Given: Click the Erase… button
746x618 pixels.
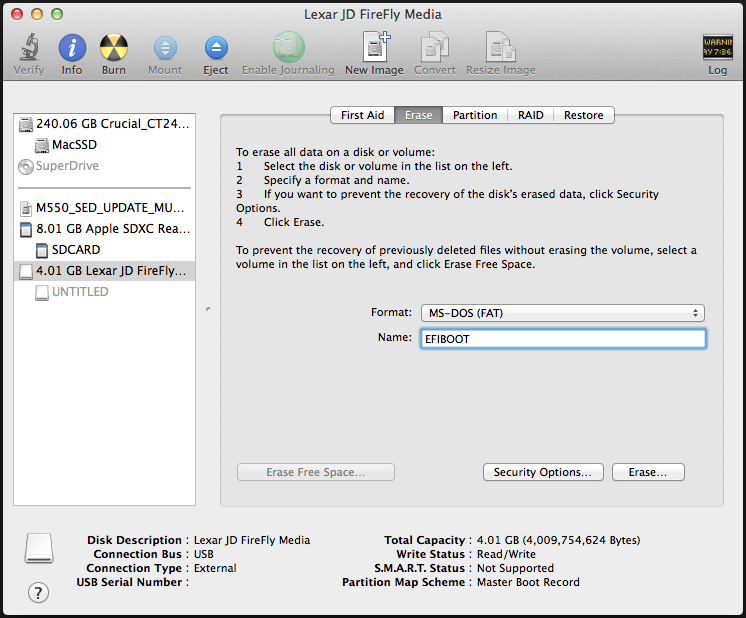Looking at the screenshot, I should (648, 472).
